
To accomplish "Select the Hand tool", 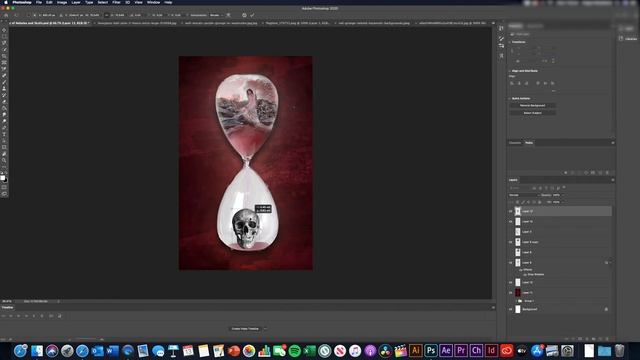I will 4,154.
